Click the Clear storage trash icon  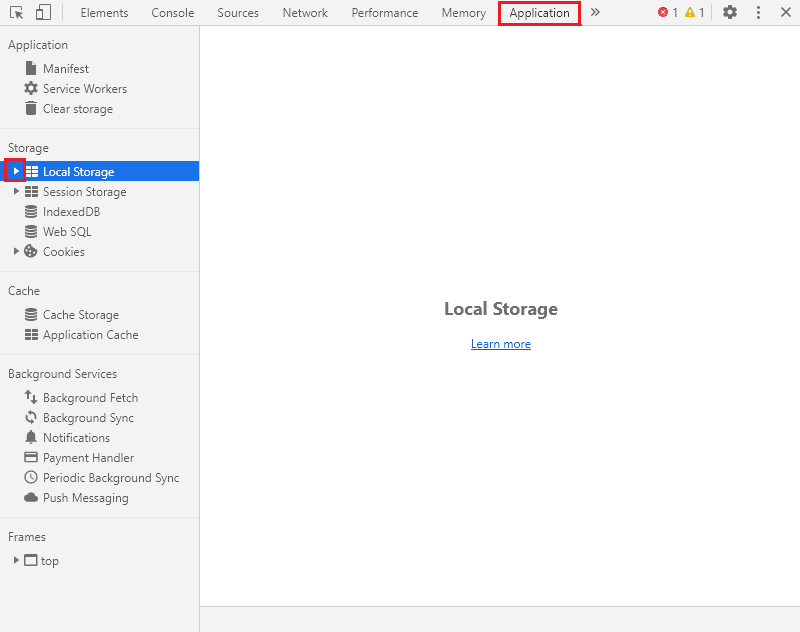pos(31,109)
